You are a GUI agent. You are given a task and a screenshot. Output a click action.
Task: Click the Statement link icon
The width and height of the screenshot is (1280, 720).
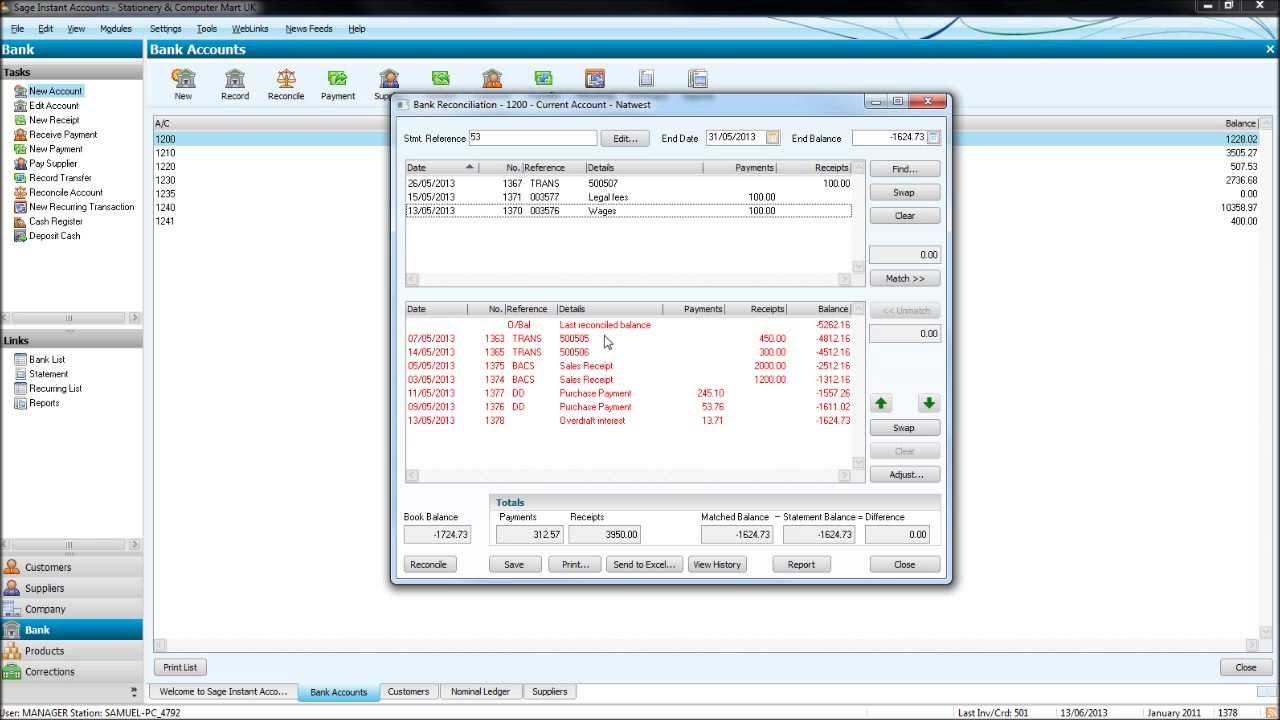(x=20, y=374)
